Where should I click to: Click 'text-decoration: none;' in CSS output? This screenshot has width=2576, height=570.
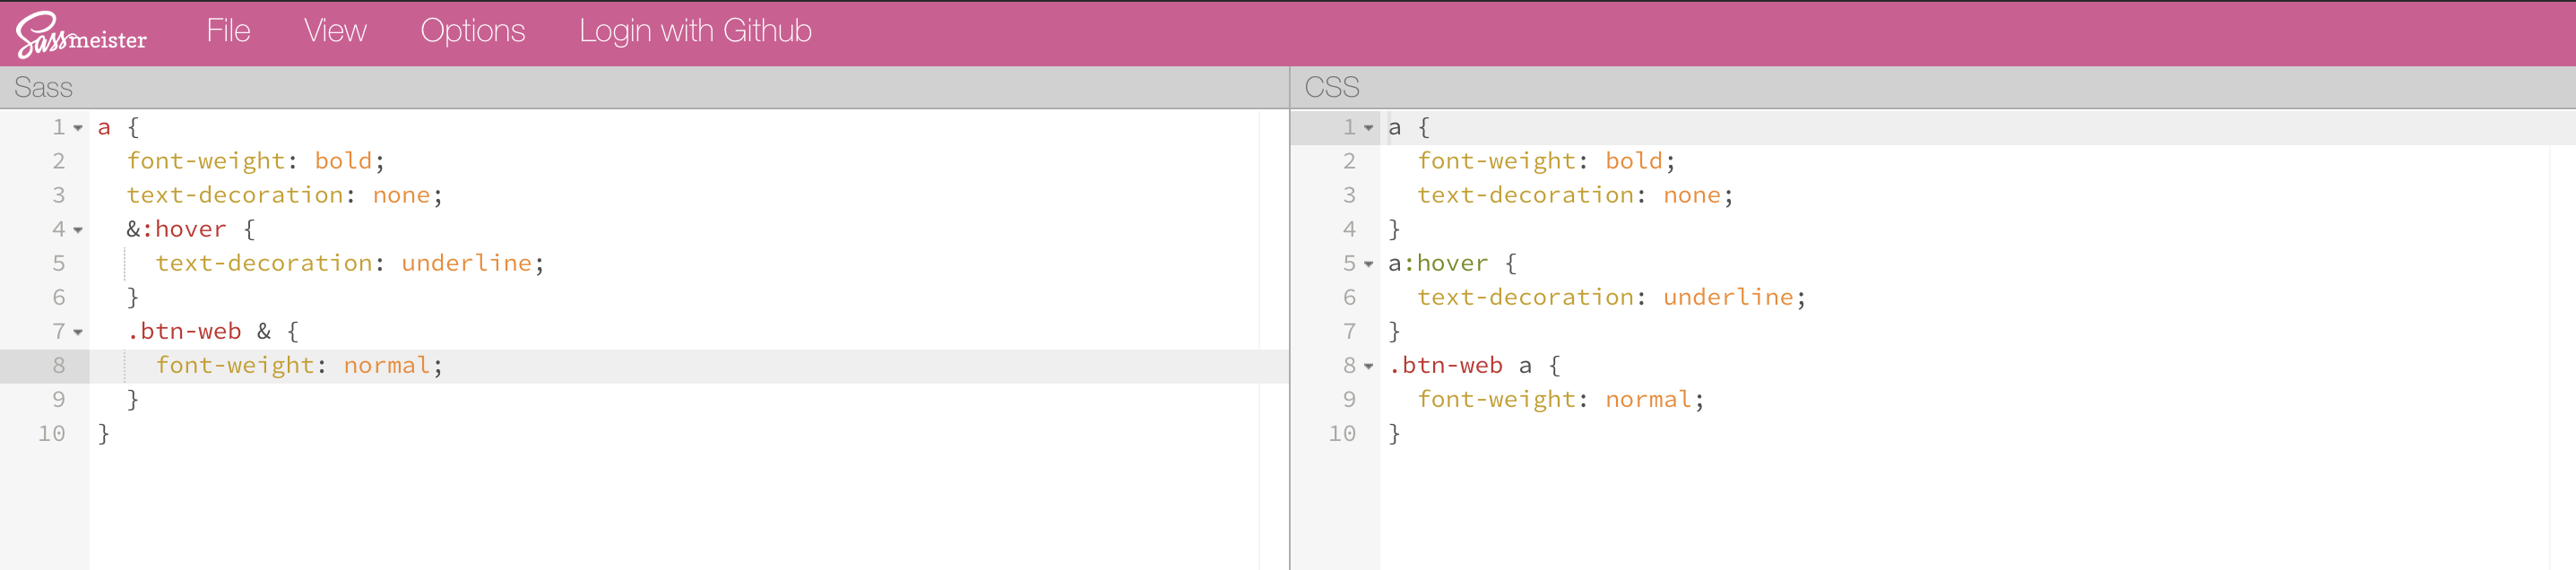[1576, 195]
